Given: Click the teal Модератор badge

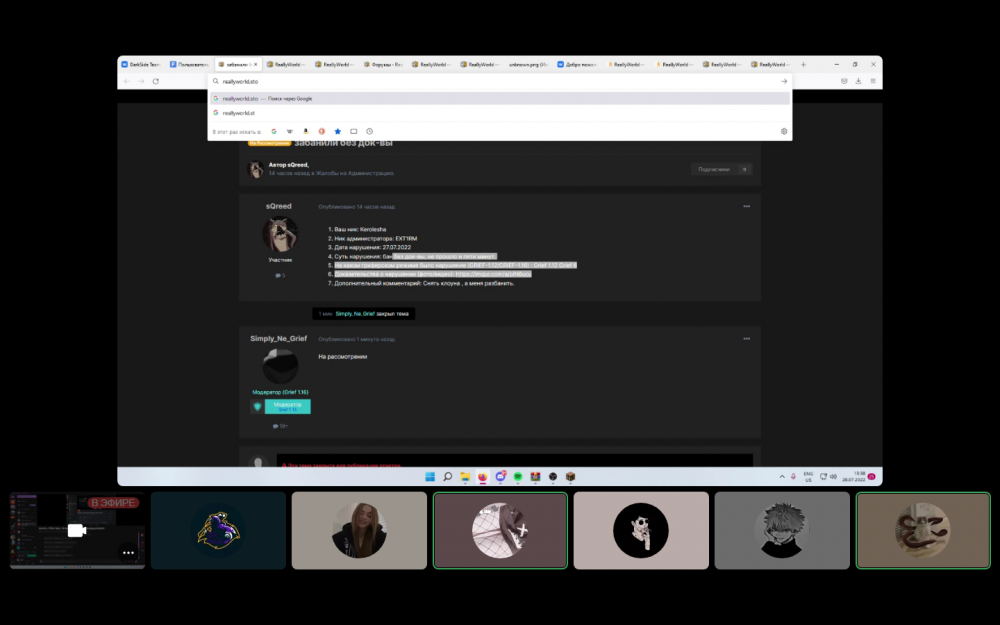Looking at the screenshot, I should (x=288, y=406).
